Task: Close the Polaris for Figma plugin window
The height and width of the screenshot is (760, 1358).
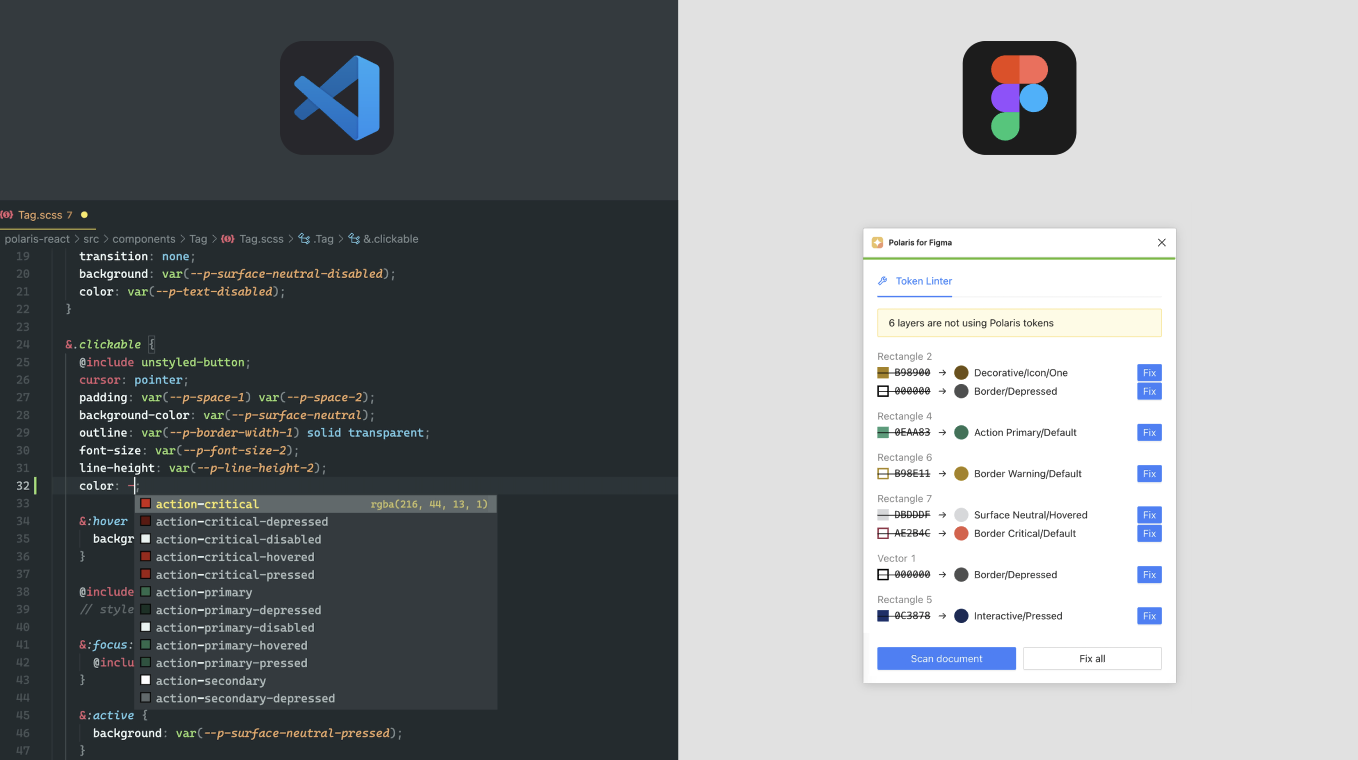Action: pos(1161,242)
